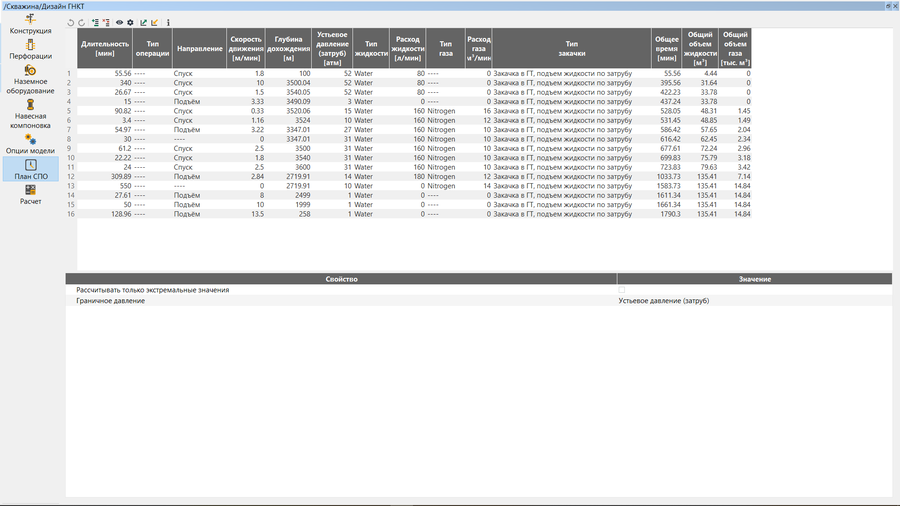The height and width of the screenshot is (506, 900).
Task: Open the Расчет section
Action: click(30, 194)
